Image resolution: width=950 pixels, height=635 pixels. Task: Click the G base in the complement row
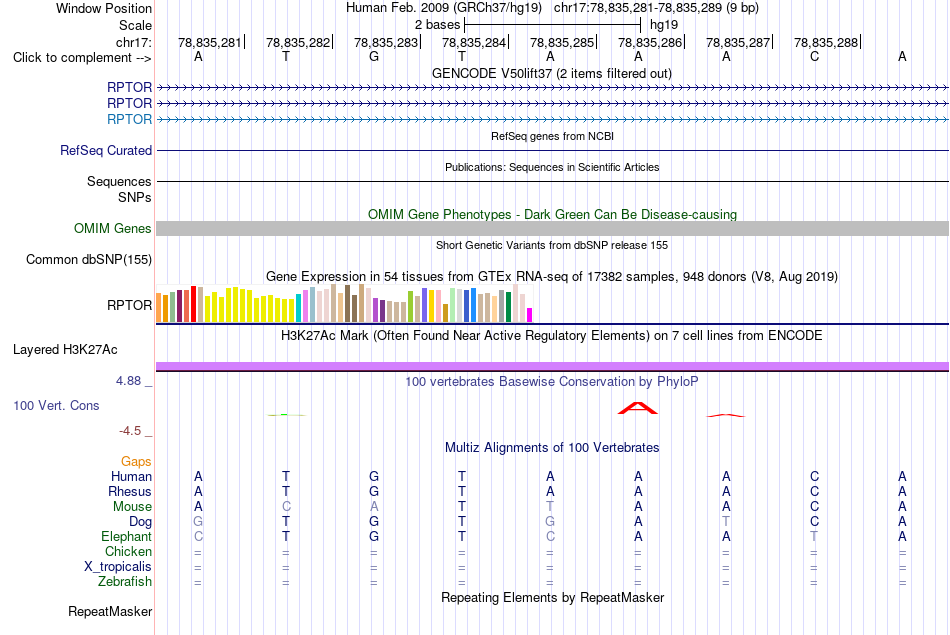(x=374, y=56)
